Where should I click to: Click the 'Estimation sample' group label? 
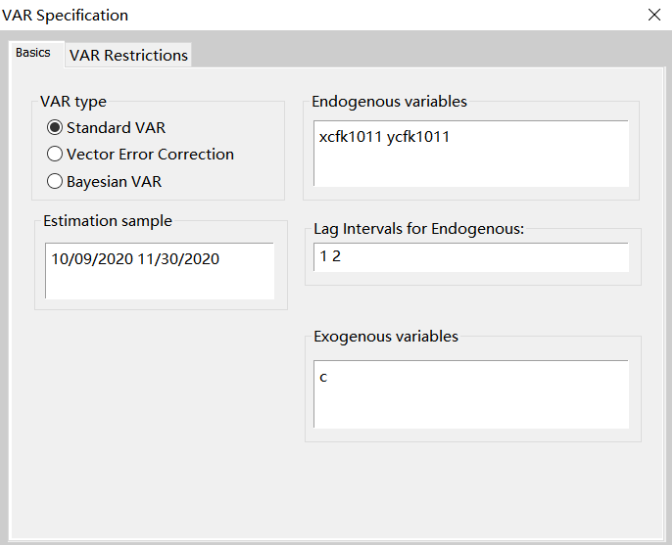(x=107, y=221)
